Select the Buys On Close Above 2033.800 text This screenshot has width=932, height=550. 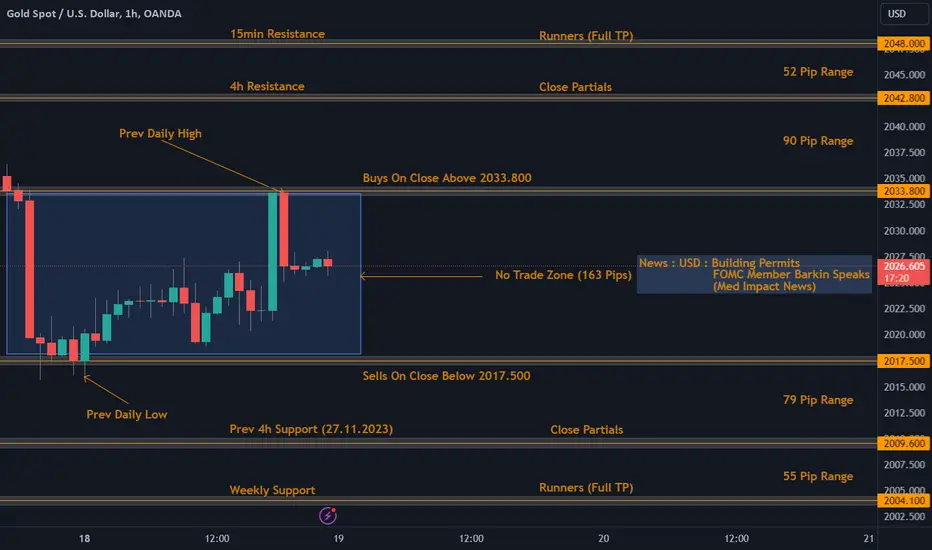(447, 178)
